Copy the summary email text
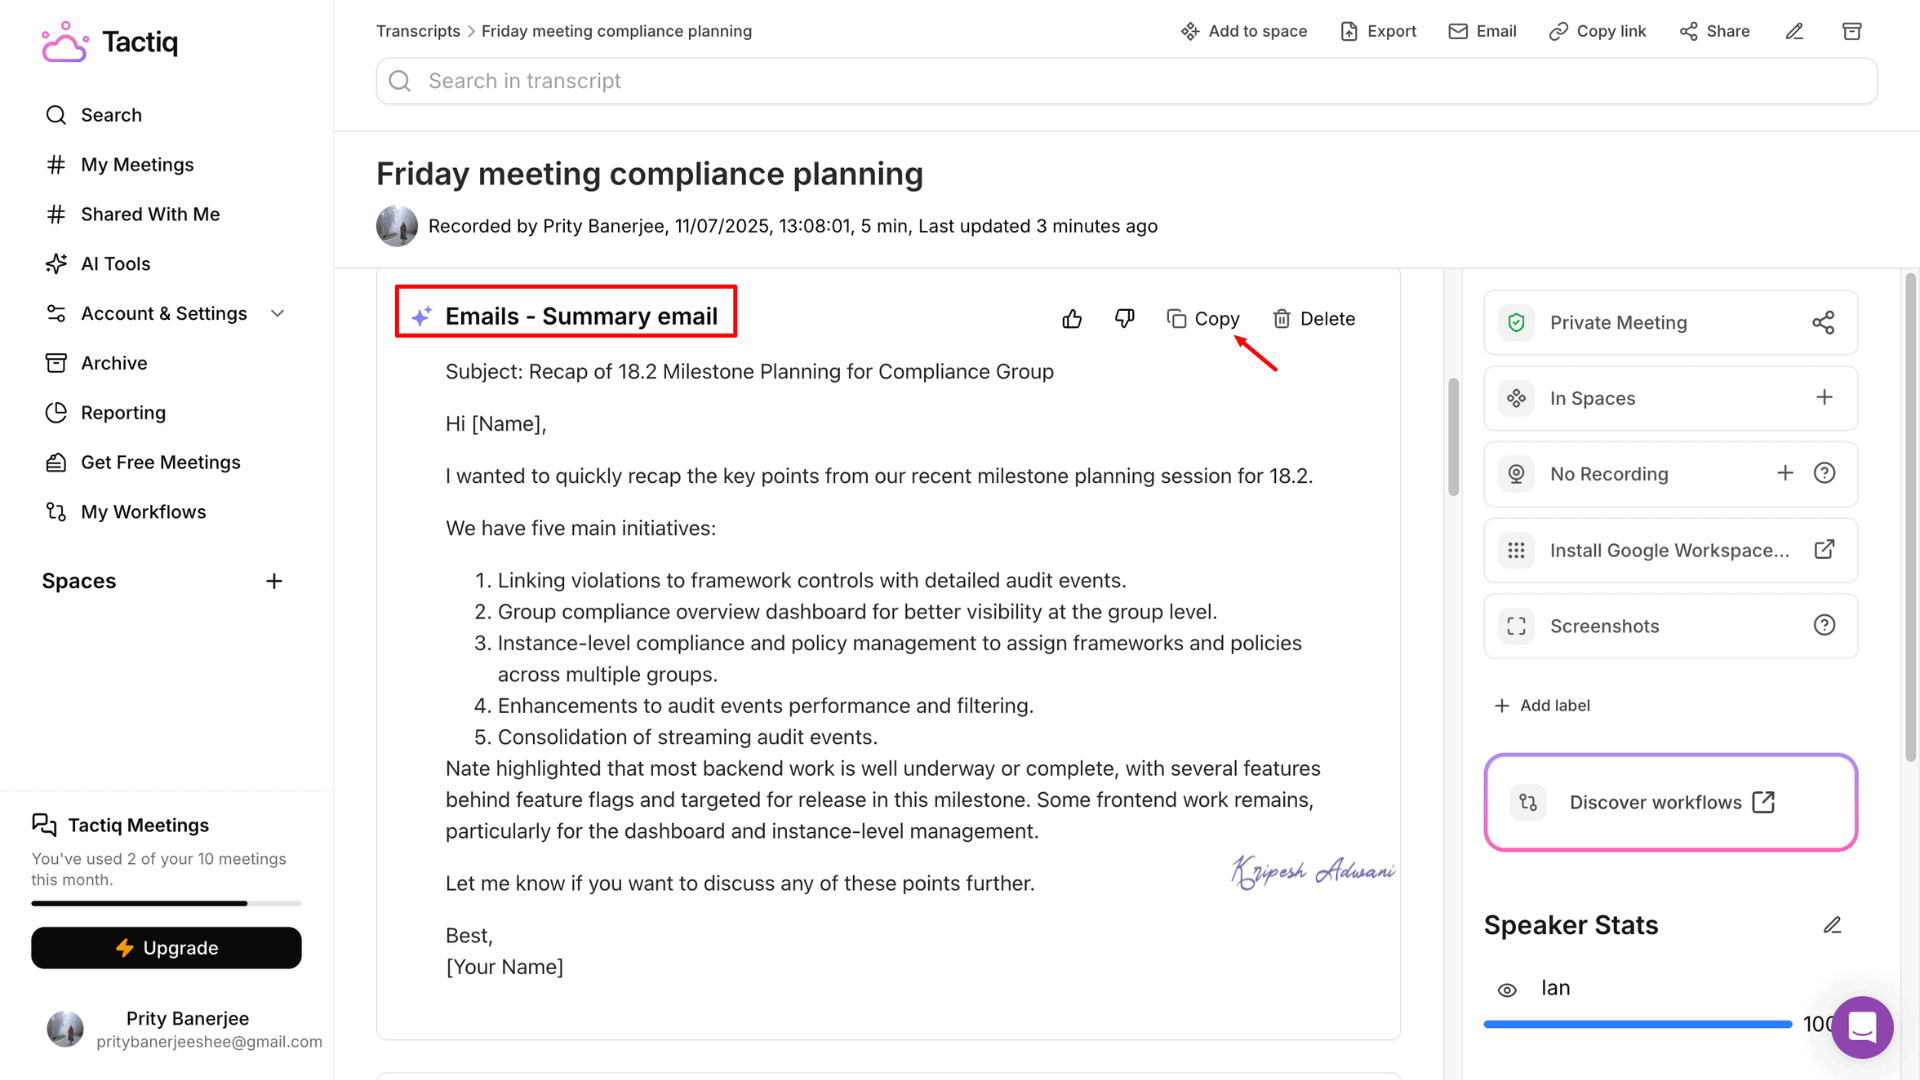The image size is (1920, 1080). [1203, 319]
